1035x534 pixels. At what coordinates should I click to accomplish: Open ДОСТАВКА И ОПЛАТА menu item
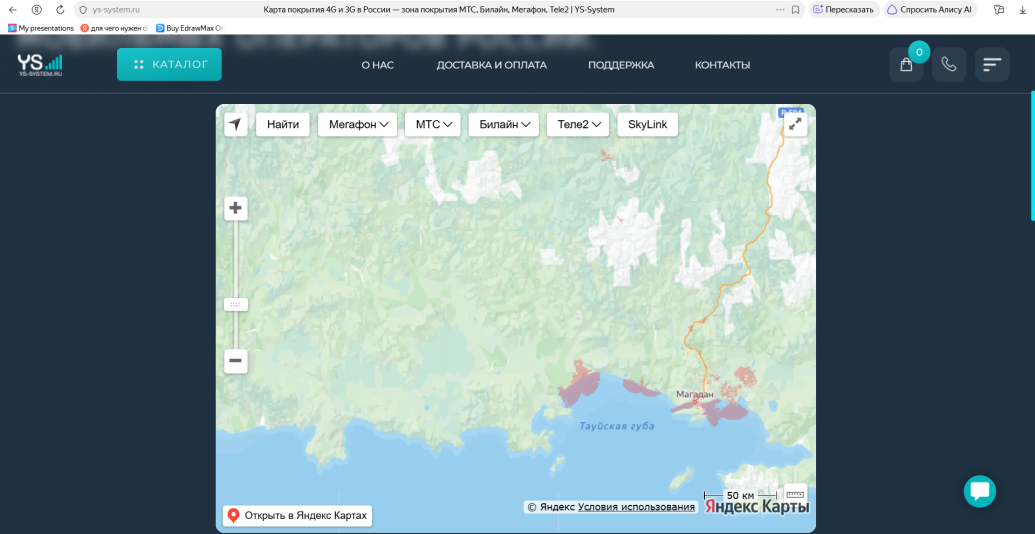click(x=491, y=65)
